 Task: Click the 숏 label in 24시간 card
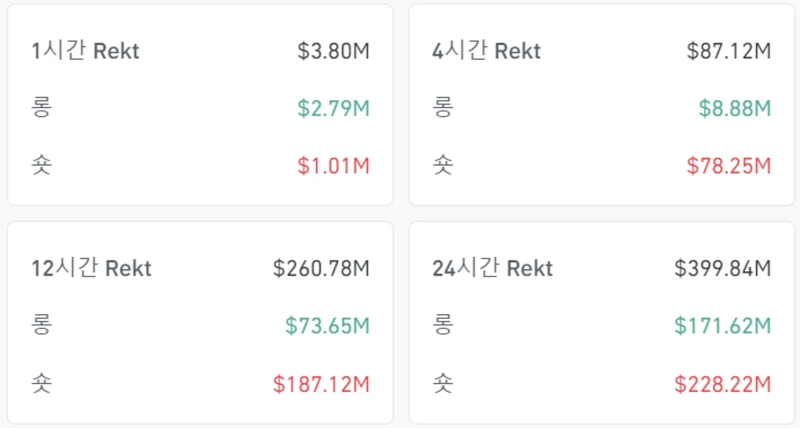pyautogui.click(x=442, y=382)
